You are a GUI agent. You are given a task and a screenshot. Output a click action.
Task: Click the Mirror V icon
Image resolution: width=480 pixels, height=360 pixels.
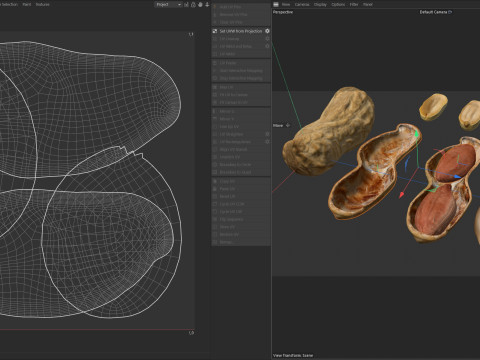tap(215, 119)
